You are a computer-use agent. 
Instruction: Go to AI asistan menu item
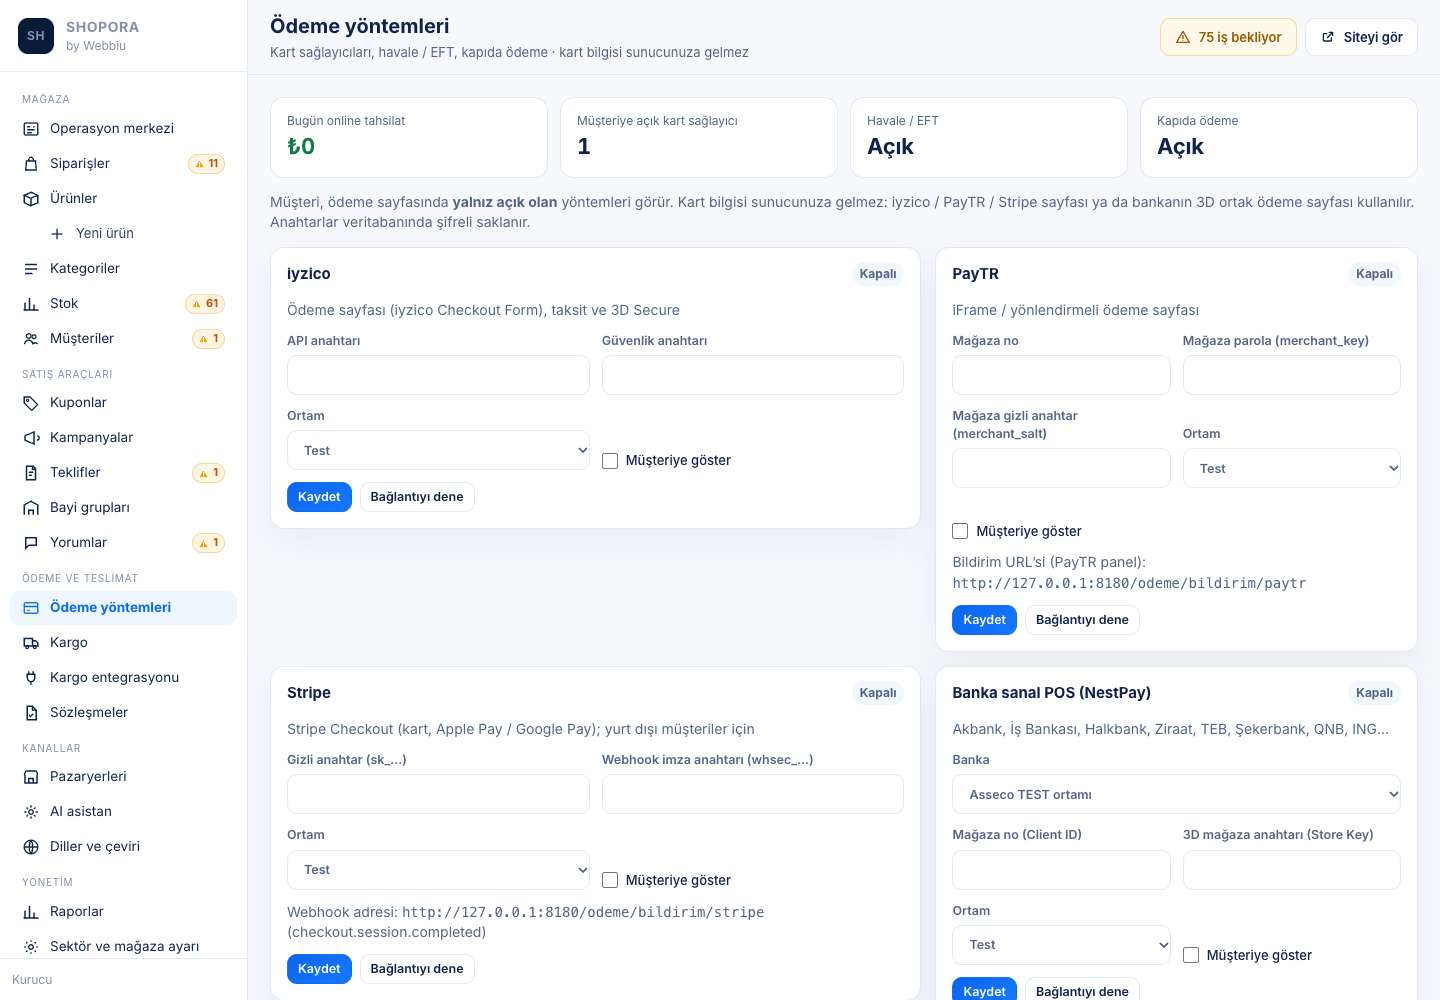tap(123, 812)
